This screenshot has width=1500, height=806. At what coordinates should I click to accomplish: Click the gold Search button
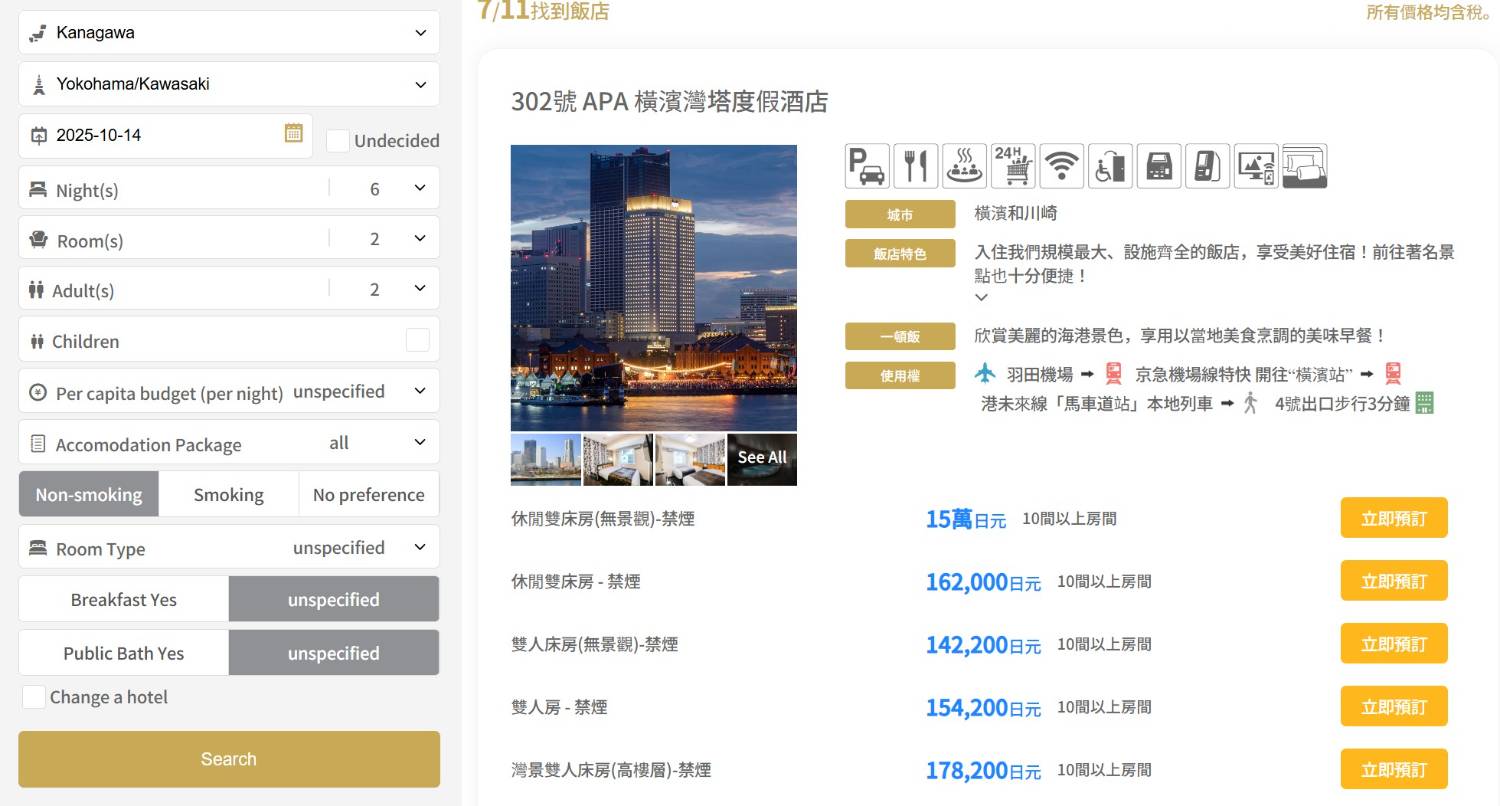229,759
